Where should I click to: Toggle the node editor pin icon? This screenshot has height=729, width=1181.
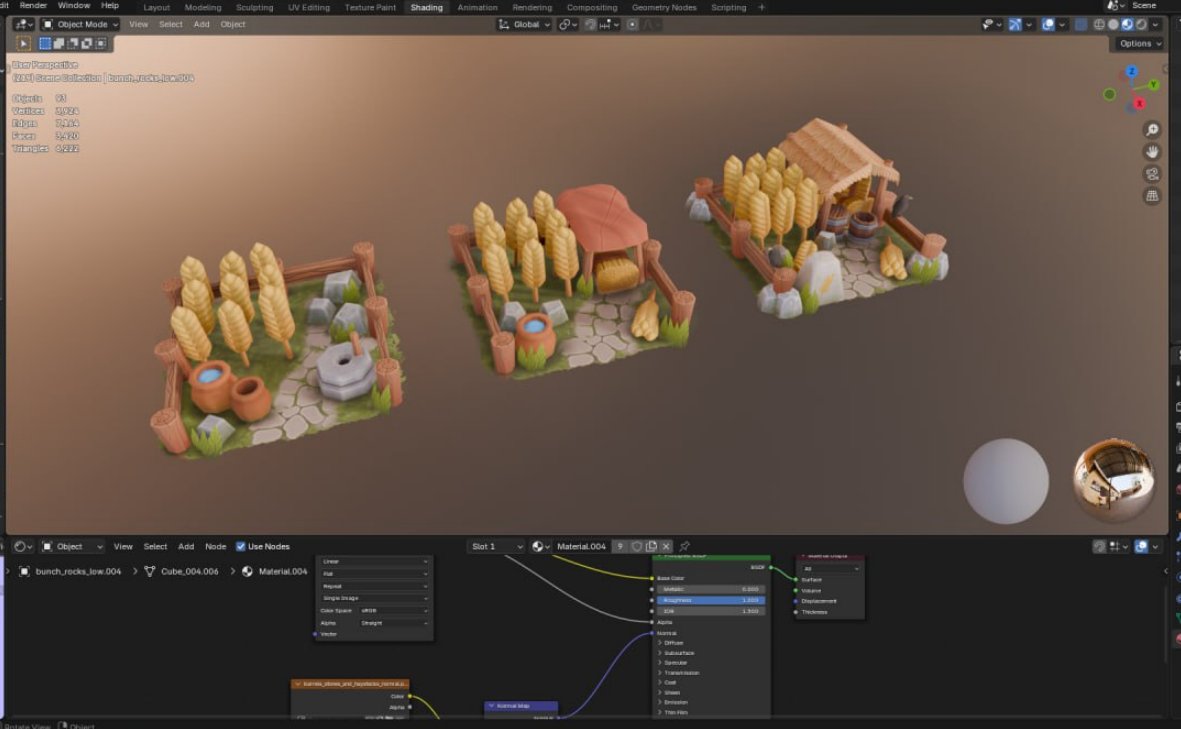[685, 547]
